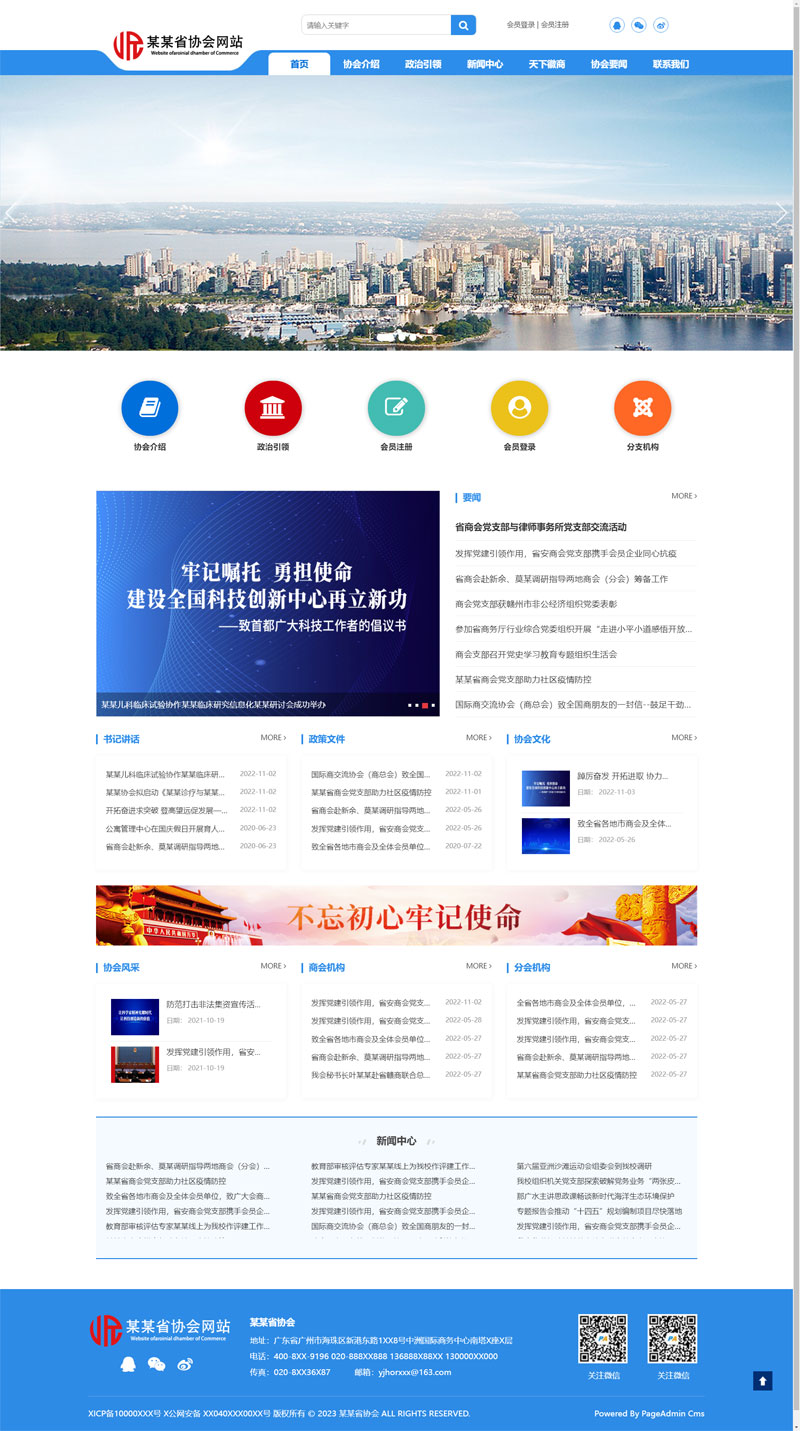Open article 我会秘书长叶某某赴省赣商联合总
The height and width of the screenshot is (1431, 800).
pyautogui.click(x=371, y=1075)
